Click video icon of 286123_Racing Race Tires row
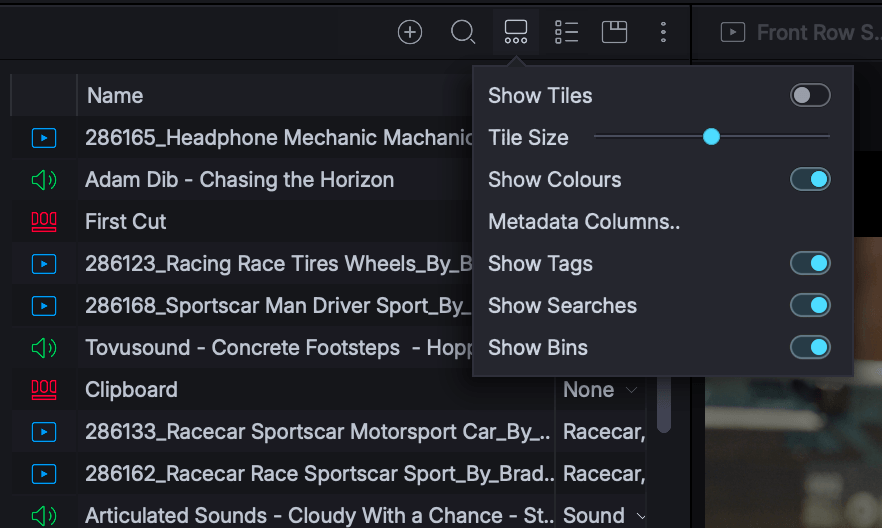 (x=44, y=264)
